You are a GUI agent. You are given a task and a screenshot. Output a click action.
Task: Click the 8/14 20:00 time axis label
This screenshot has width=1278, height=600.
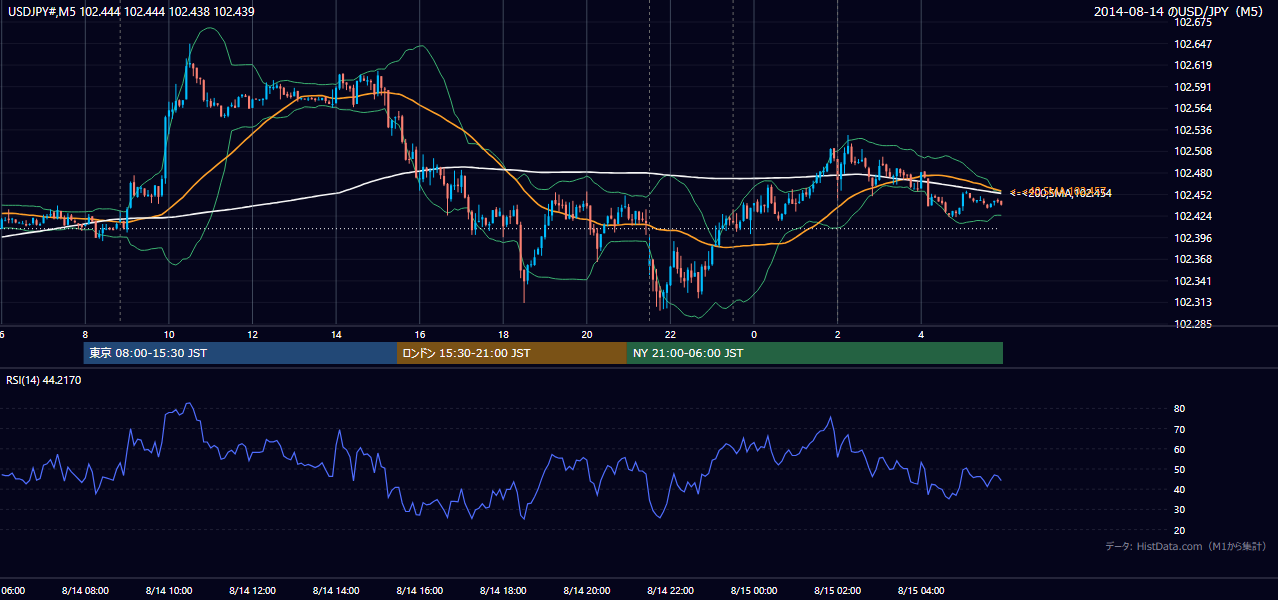coord(587,590)
